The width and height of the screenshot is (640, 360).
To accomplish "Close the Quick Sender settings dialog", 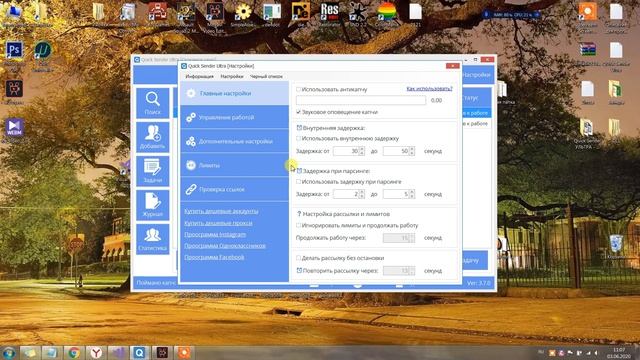I will tap(453, 66).
